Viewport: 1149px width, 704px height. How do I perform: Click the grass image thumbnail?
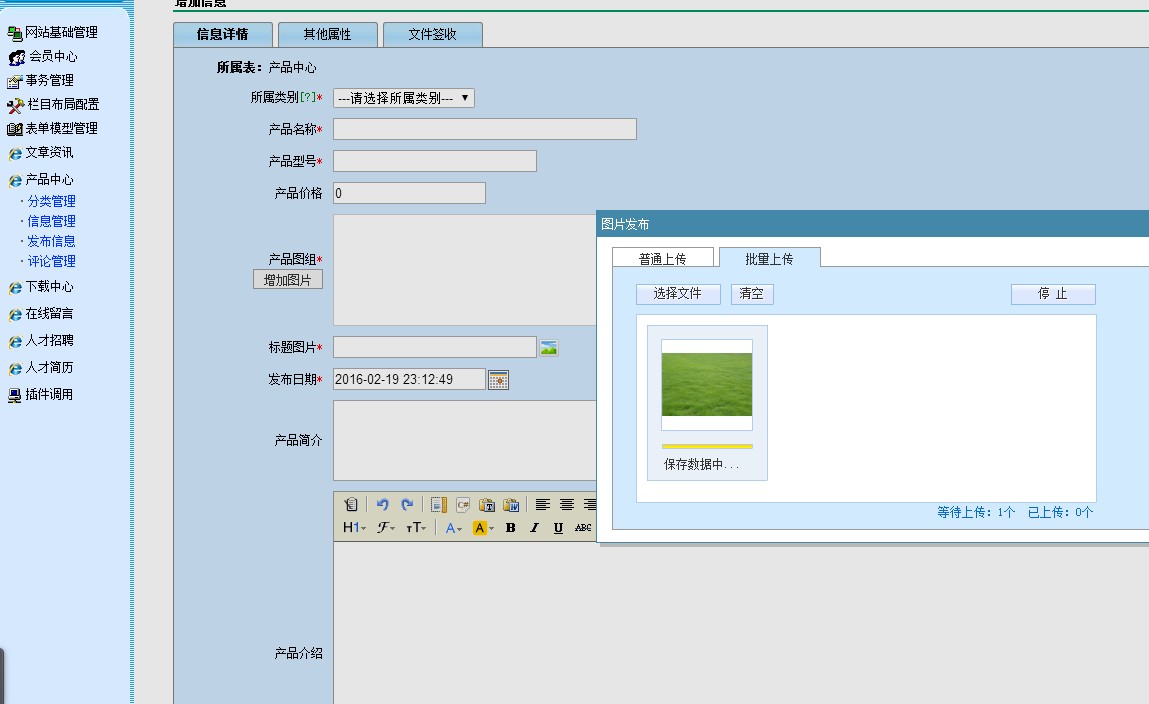click(707, 384)
